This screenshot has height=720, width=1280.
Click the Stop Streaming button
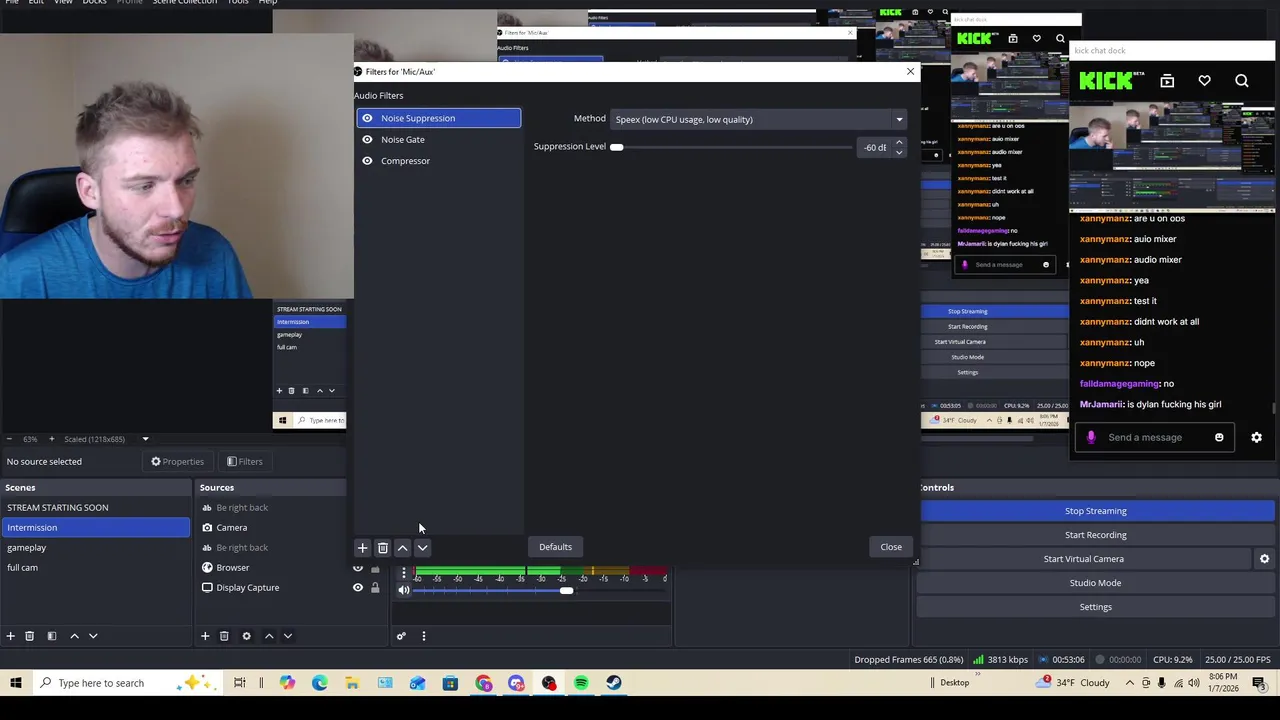(x=1096, y=511)
